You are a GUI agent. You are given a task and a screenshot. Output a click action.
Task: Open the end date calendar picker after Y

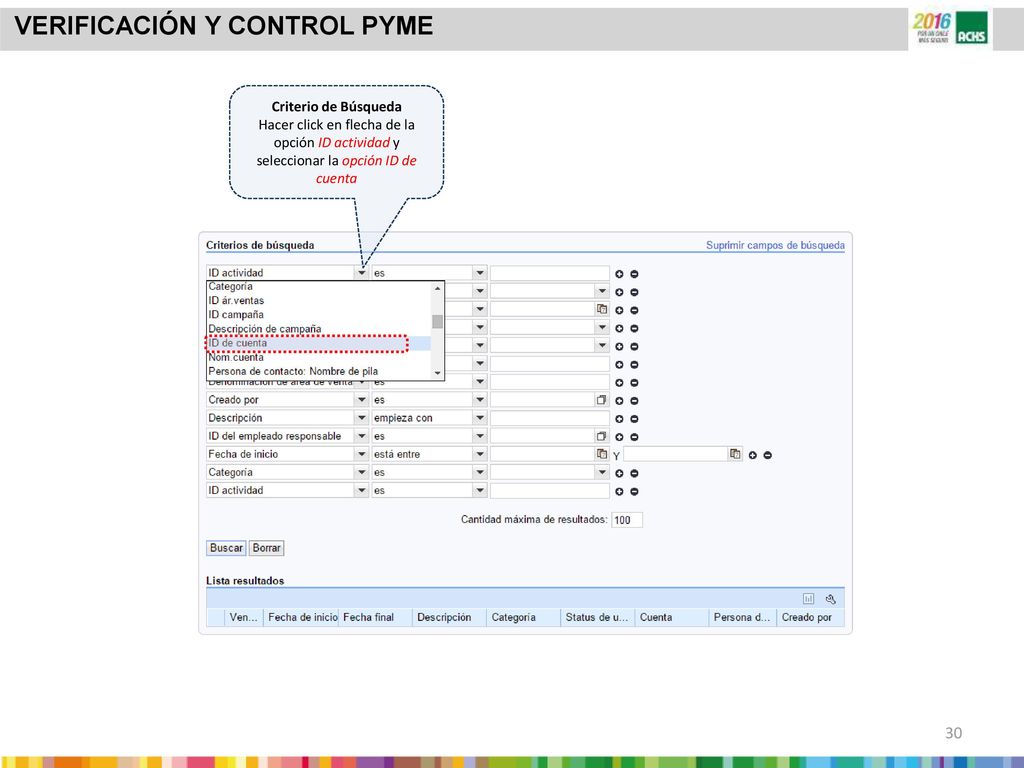pyautogui.click(x=735, y=454)
